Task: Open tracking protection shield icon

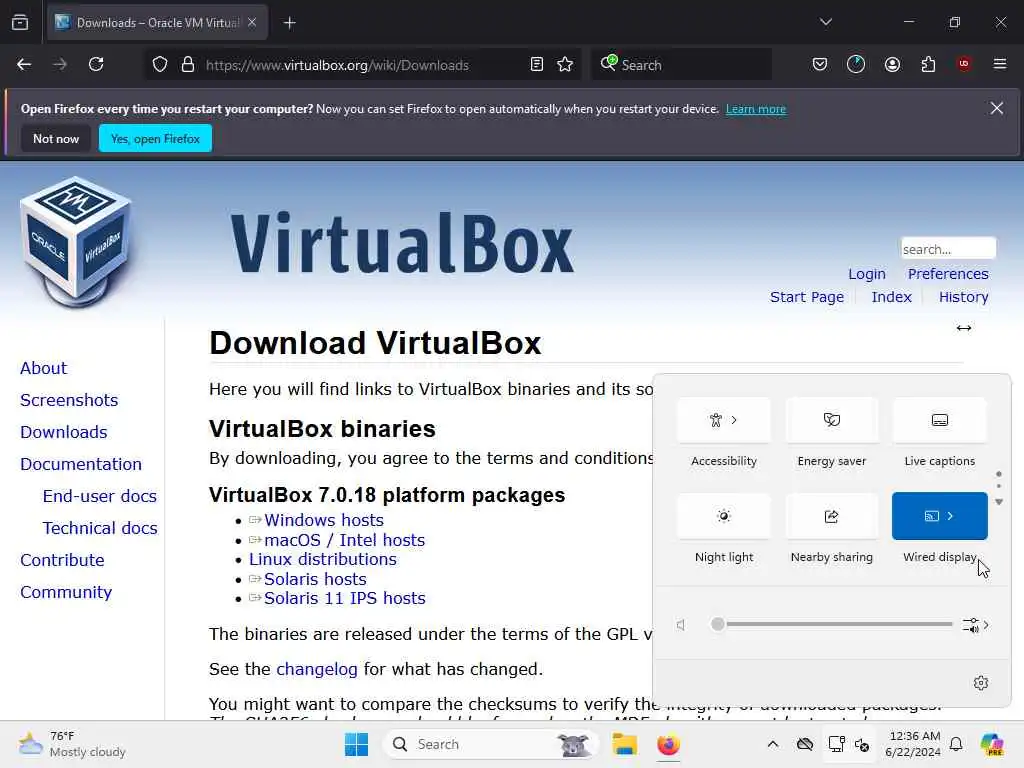Action: pyautogui.click(x=160, y=64)
